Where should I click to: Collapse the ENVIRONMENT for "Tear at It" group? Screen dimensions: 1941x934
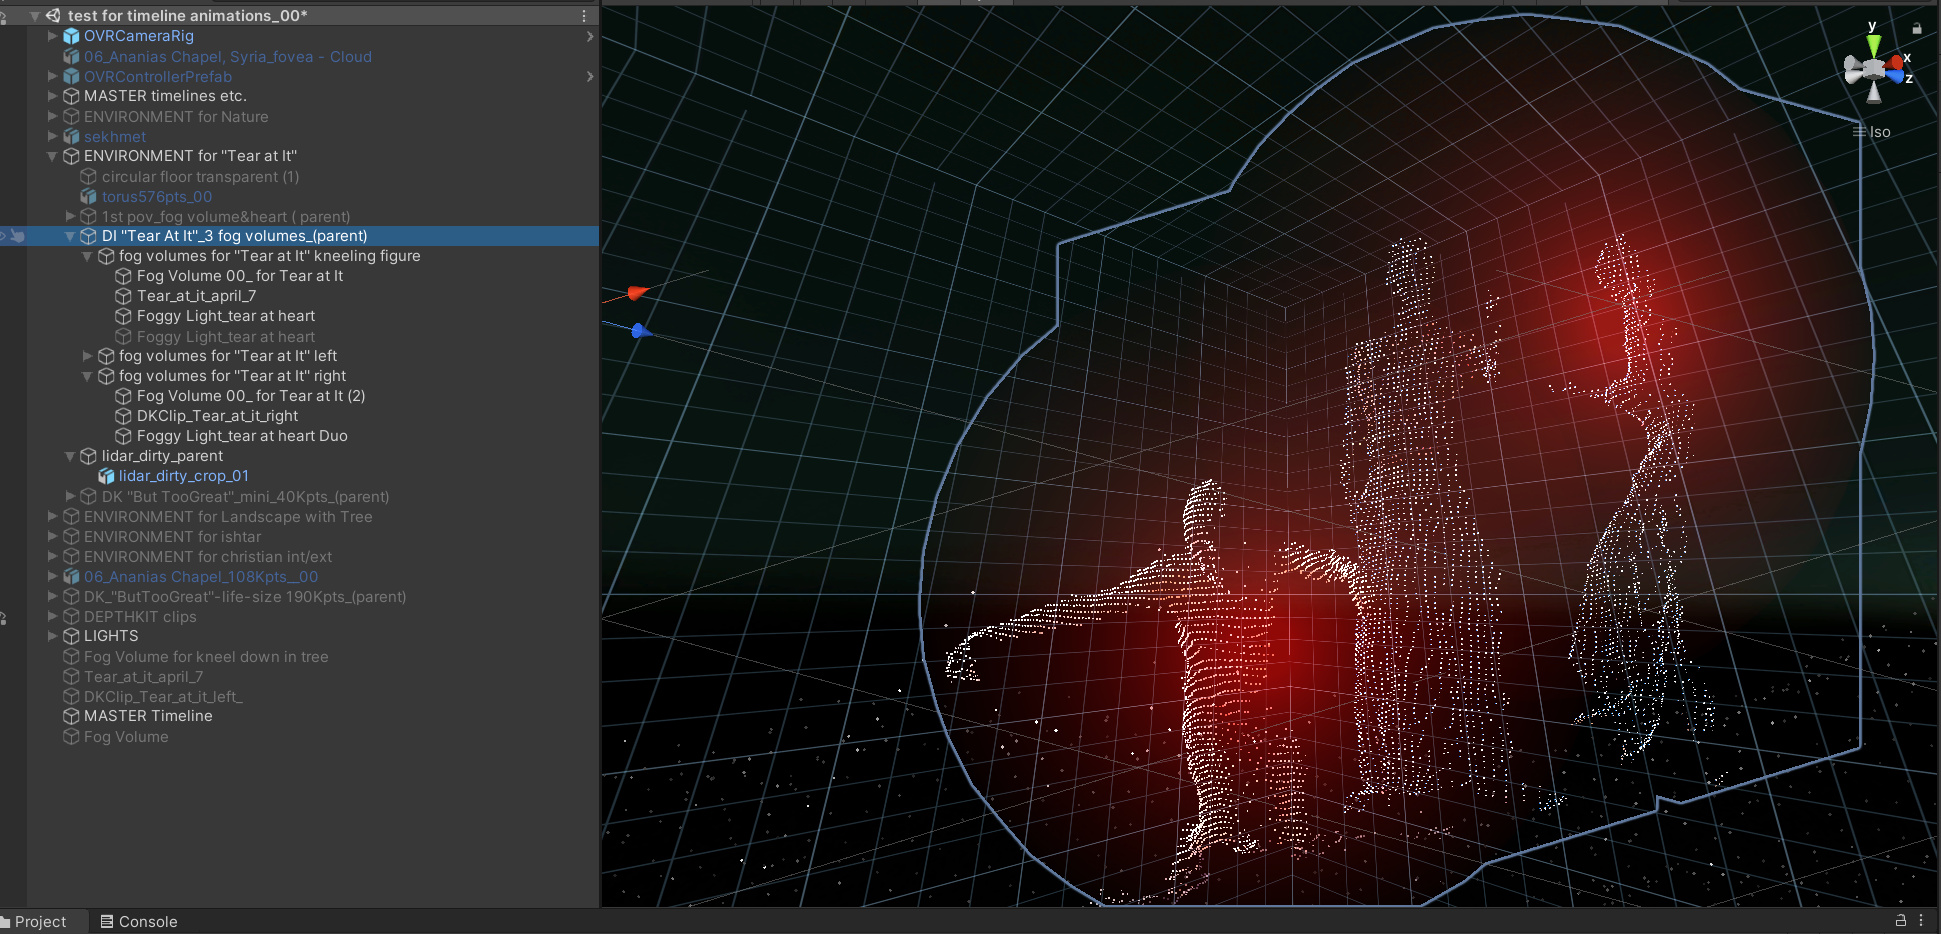[53, 156]
